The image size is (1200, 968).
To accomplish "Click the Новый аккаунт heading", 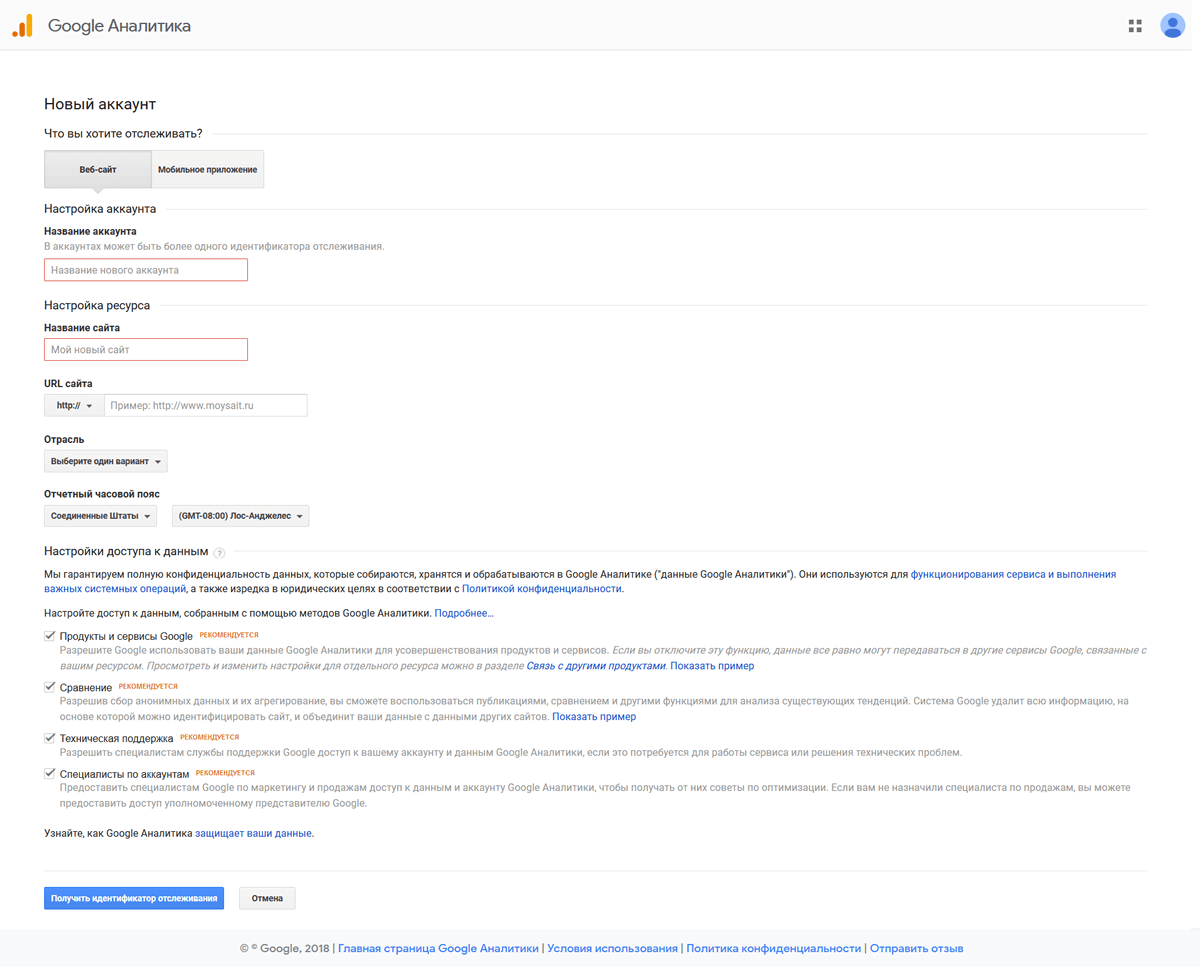I will pos(100,104).
